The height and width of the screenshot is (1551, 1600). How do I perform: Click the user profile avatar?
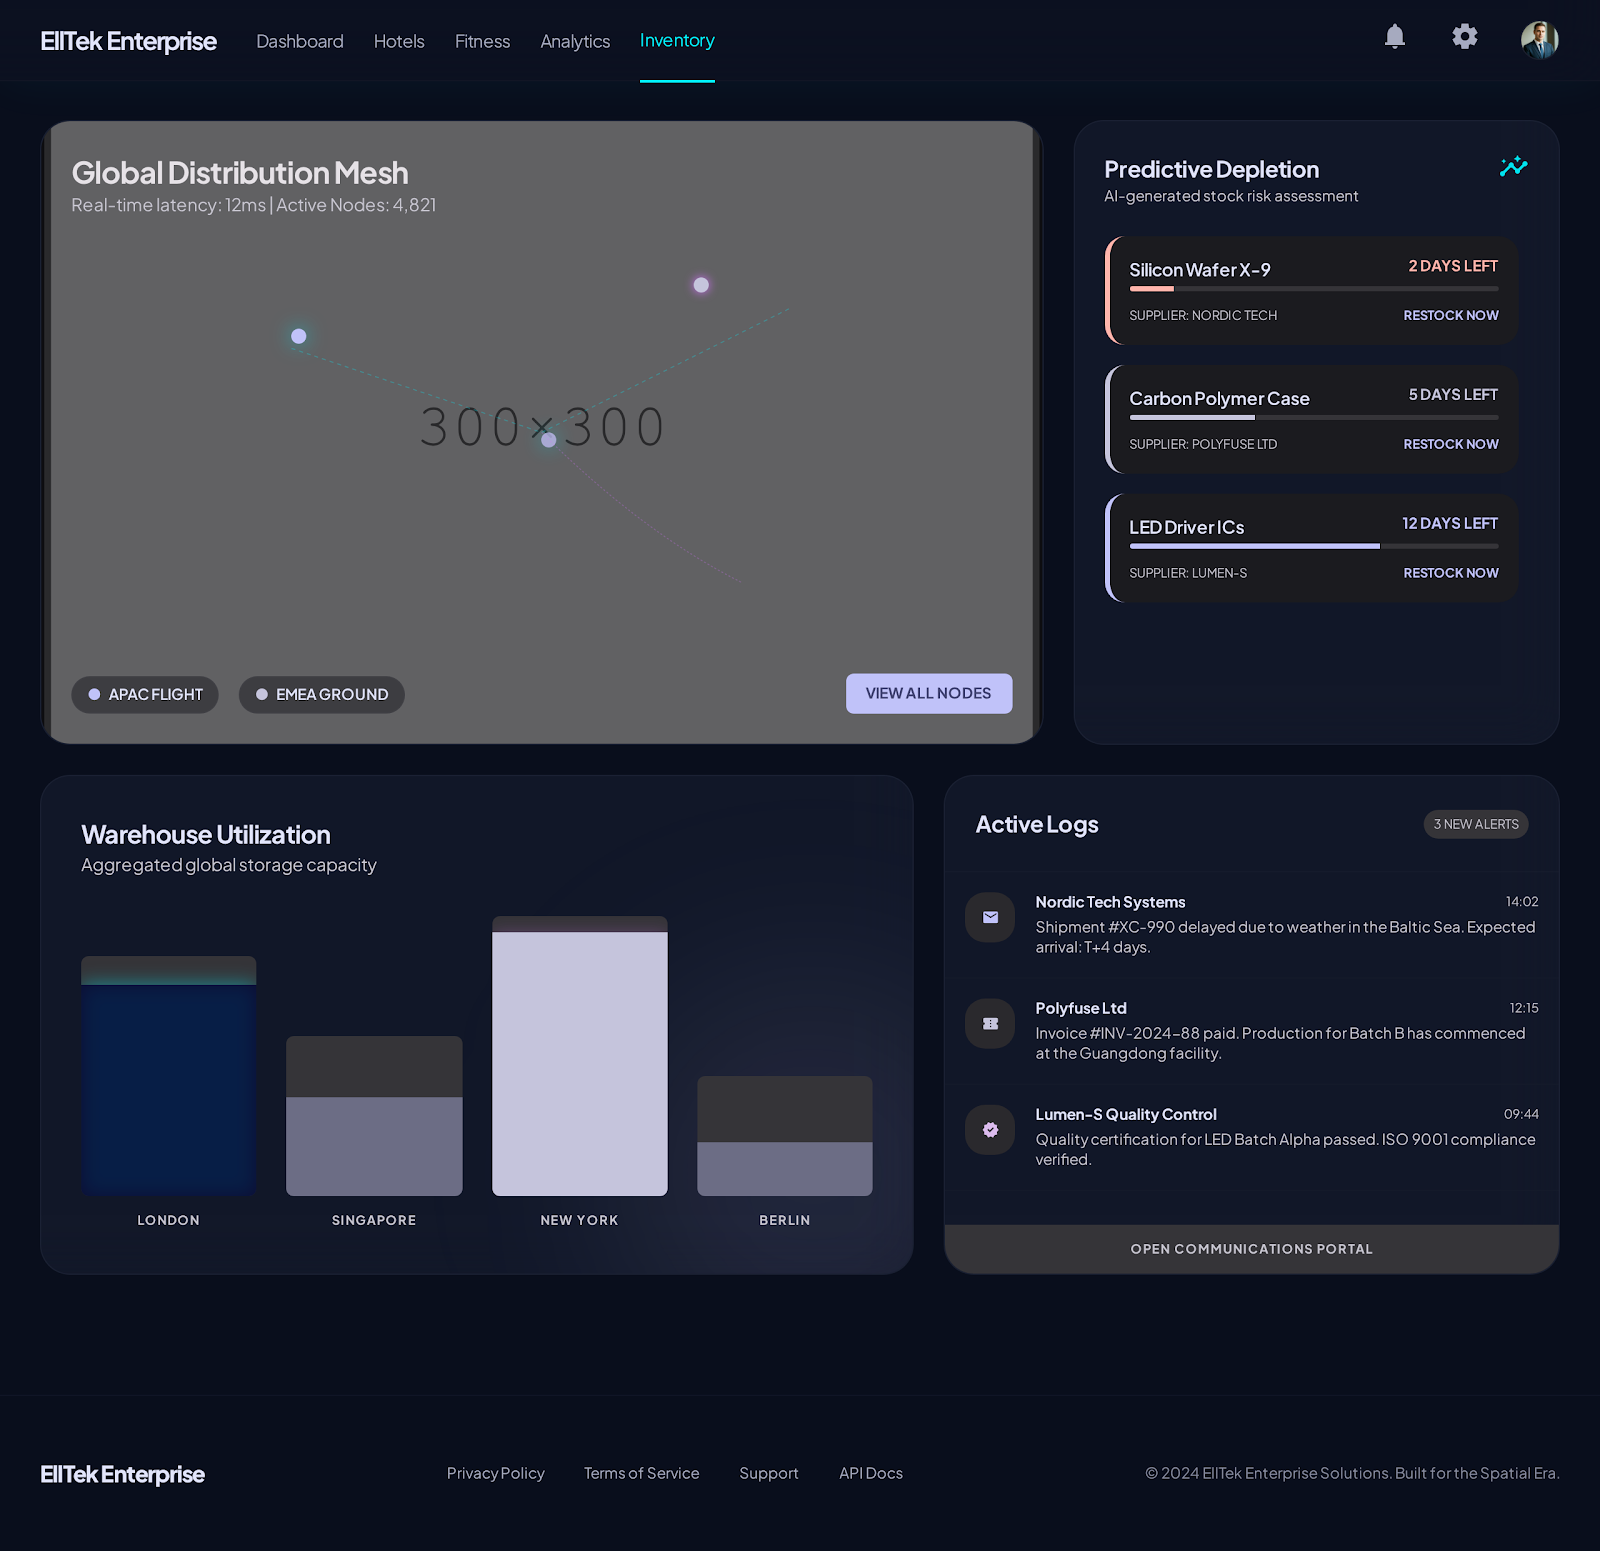(1539, 40)
